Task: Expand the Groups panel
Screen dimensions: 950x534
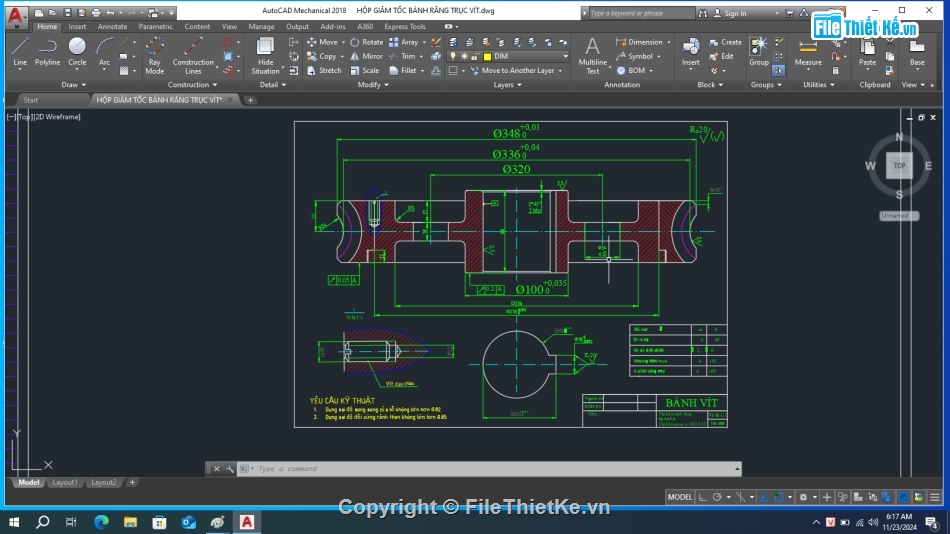Action: (x=766, y=85)
